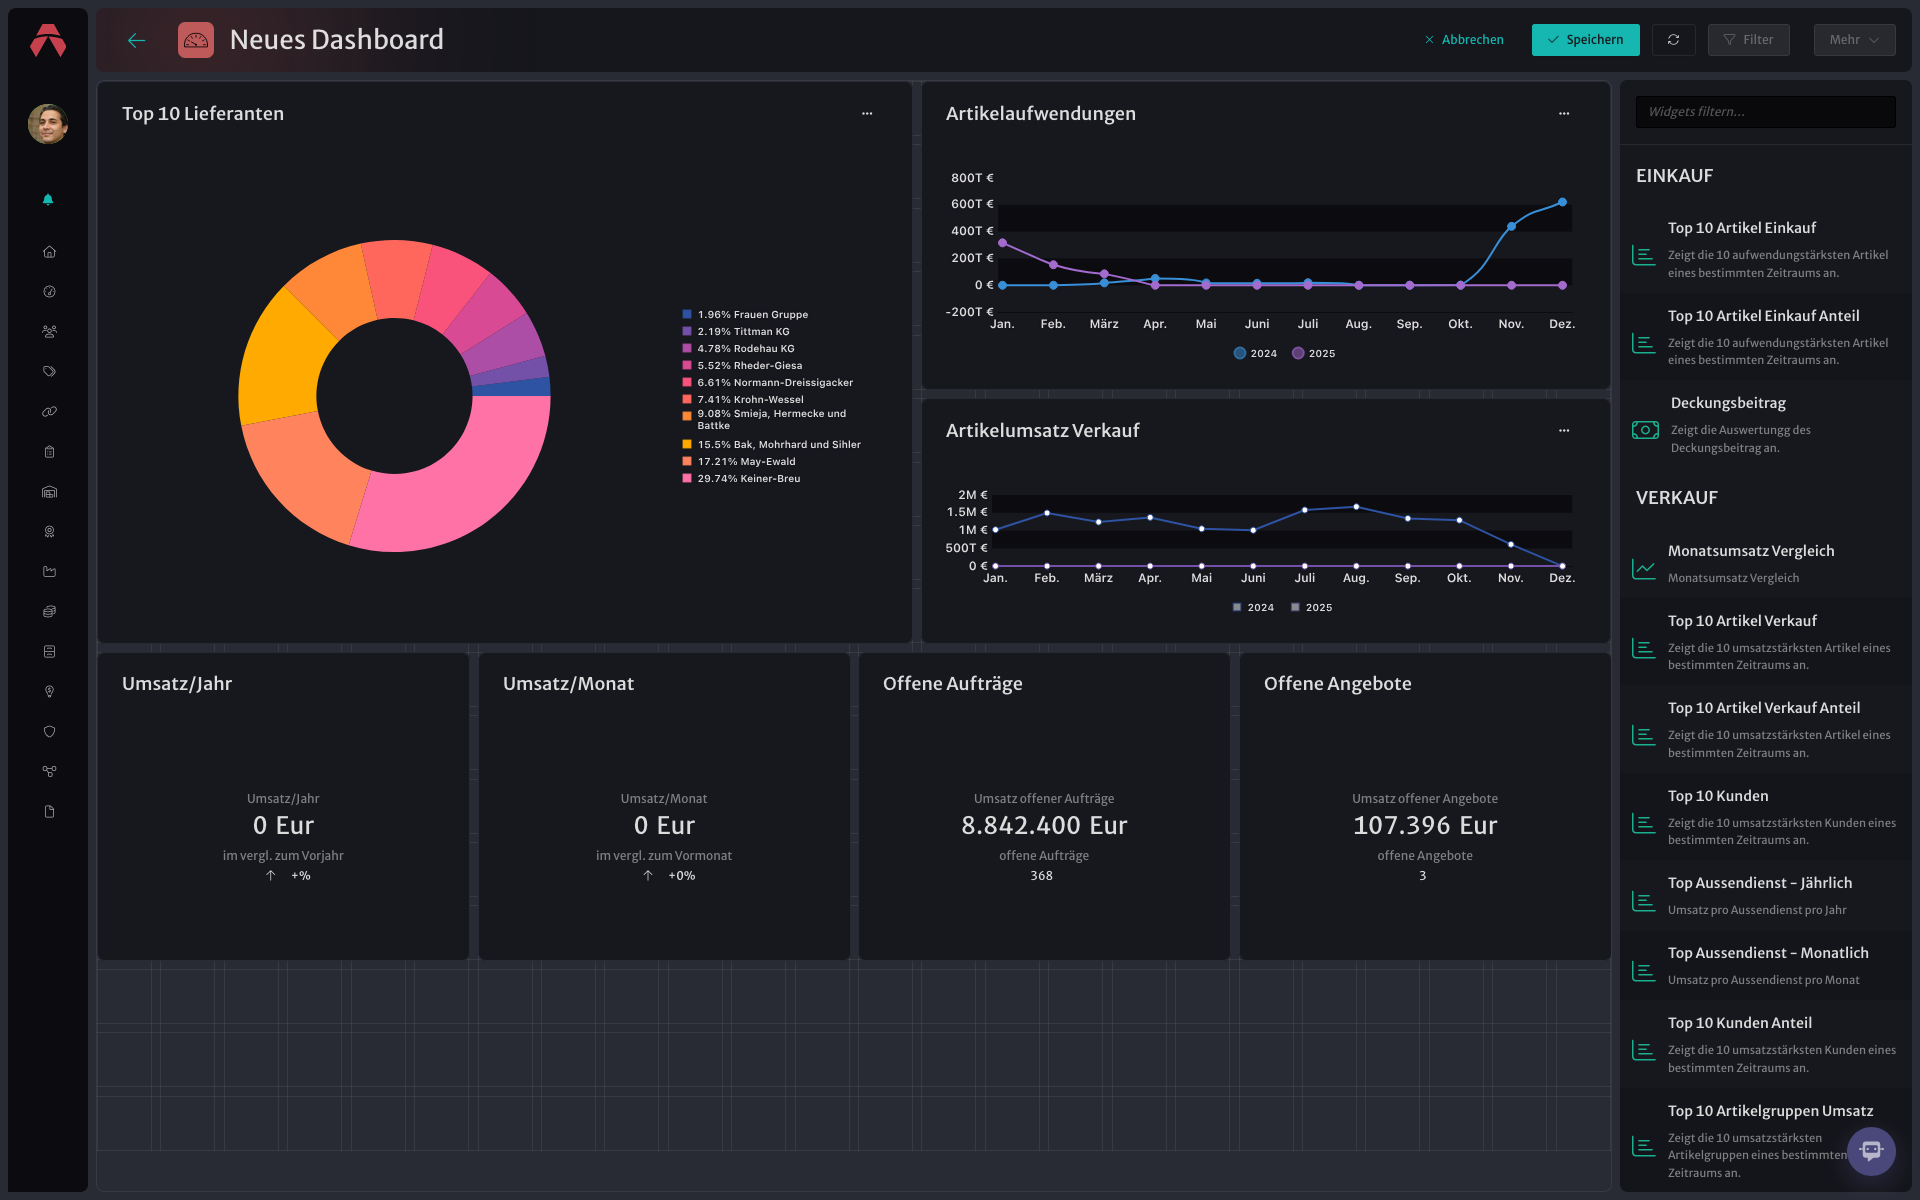Expand the Mehr dropdown
This screenshot has height=1200, width=1920.
(x=1855, y=40)
